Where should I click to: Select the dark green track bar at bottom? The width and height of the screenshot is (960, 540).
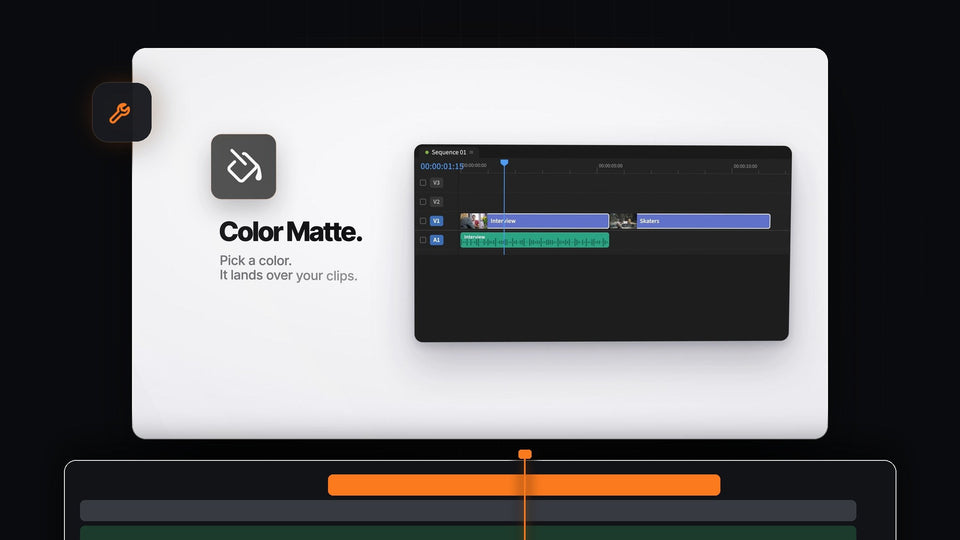pos(468,533)
